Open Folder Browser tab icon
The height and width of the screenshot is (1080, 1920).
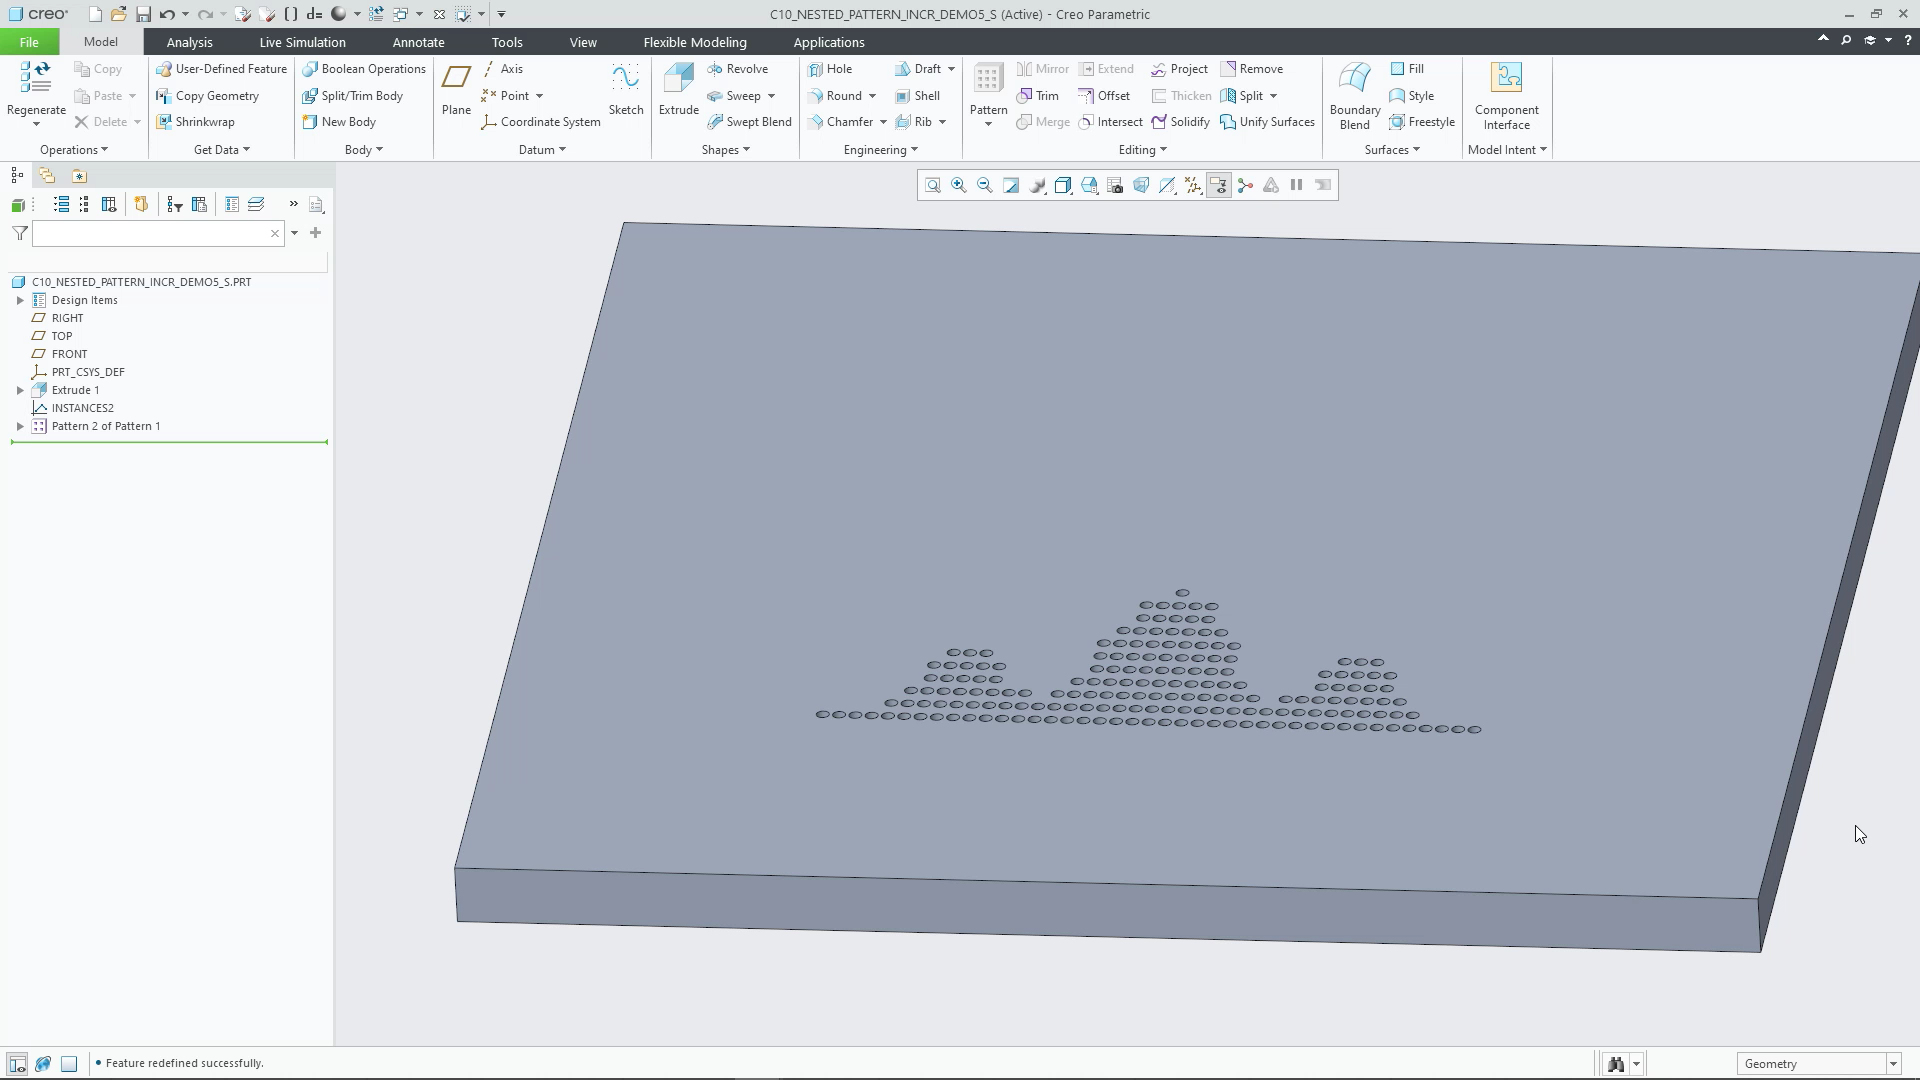[47, 176]
